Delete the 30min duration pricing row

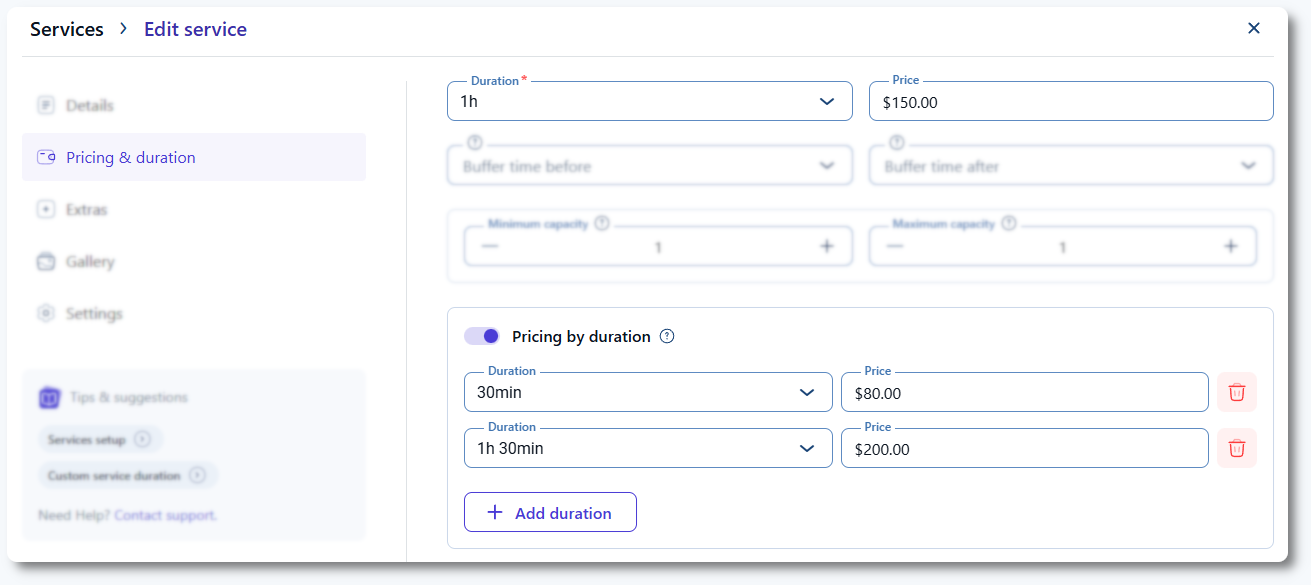coord(1236,392)
